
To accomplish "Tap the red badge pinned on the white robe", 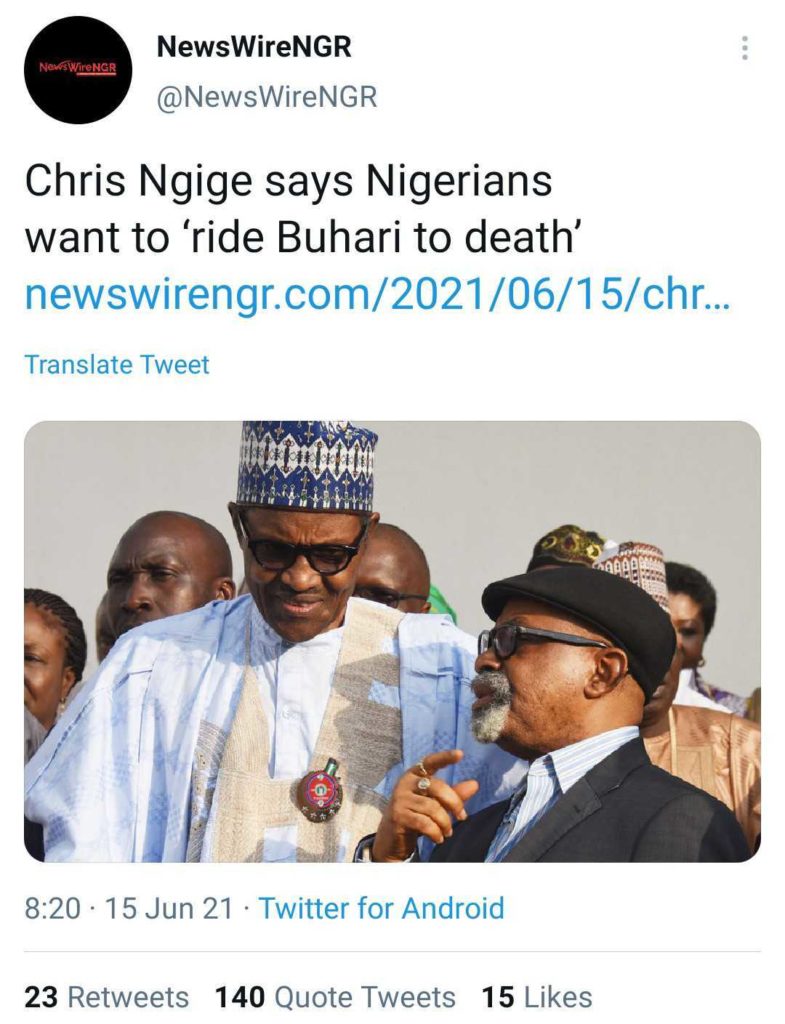I will [x=318, y=790].
